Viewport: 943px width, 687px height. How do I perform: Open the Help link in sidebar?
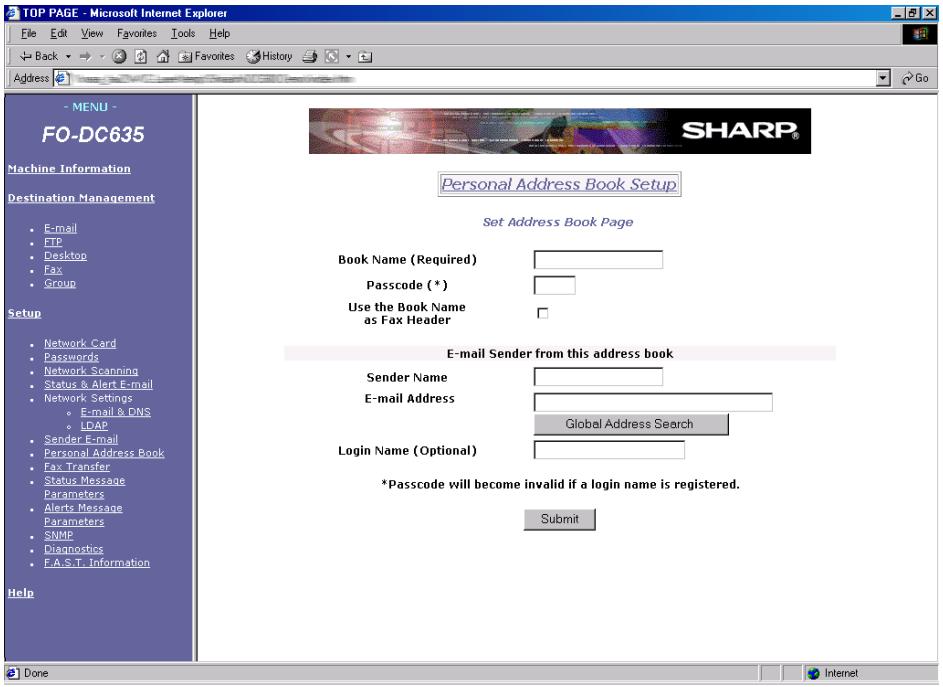tap(20, 593)
